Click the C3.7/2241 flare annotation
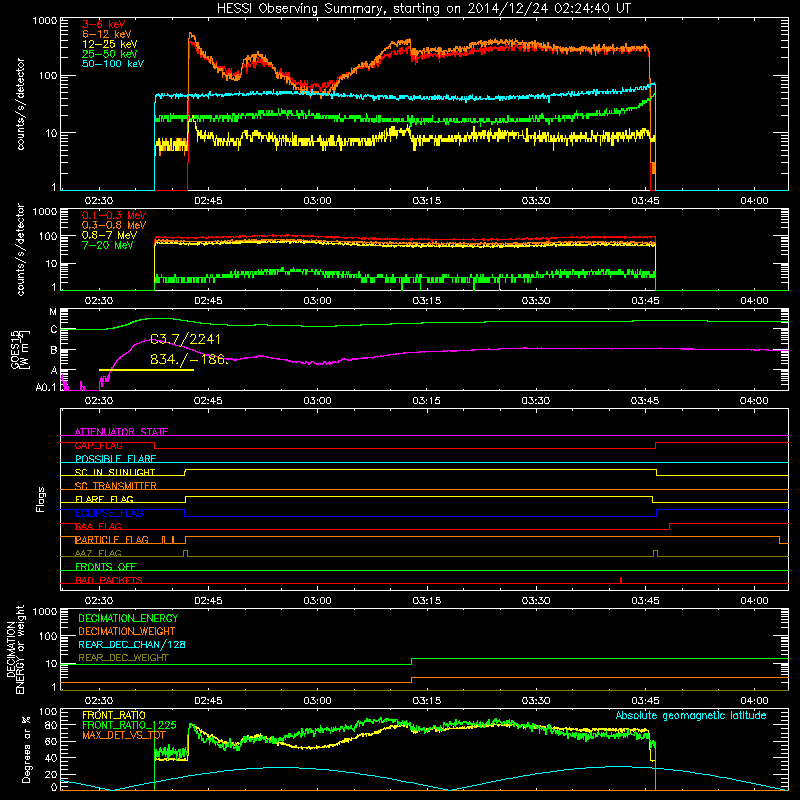The height and width of the screenshot is (800, 800). (x=185, y=339)
